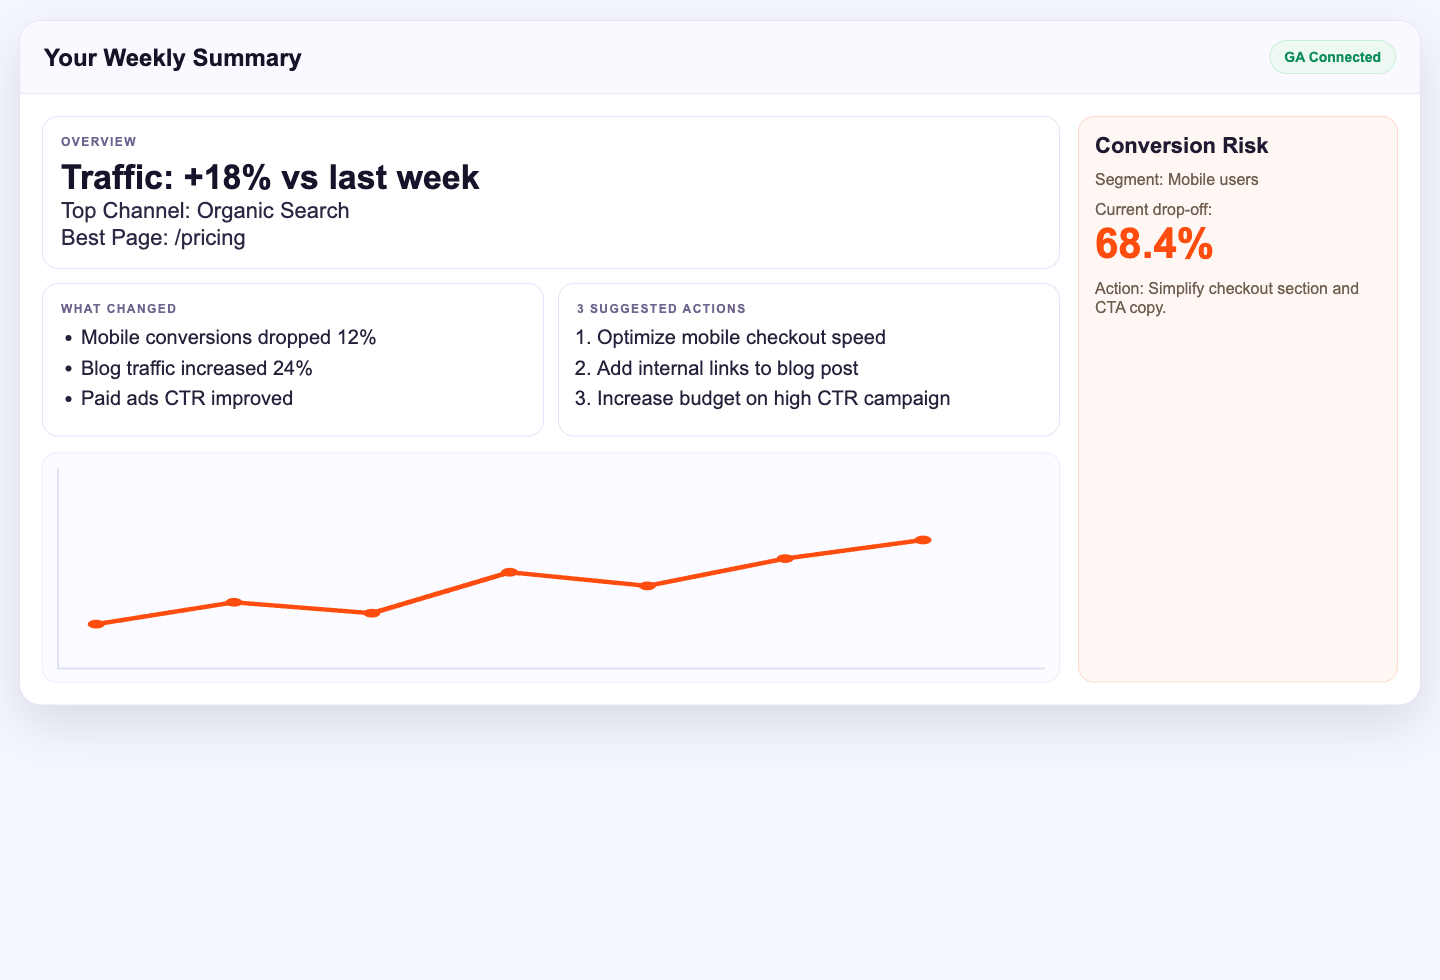Image resolution: width=1440 pixels, height=980 pixels.
Task: Select the 68.4% drop-off metric
Action: click(1154, 243)
